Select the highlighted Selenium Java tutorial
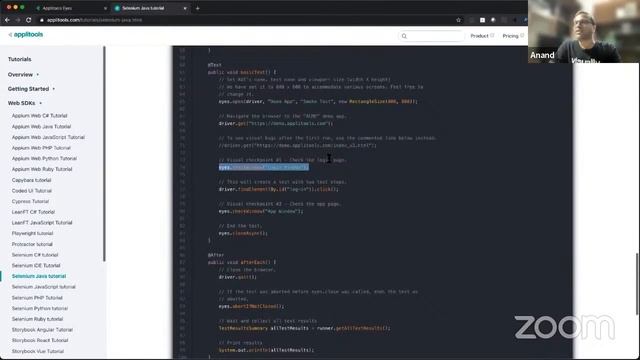Screen dimensions: 640x360 coord(39,276)
